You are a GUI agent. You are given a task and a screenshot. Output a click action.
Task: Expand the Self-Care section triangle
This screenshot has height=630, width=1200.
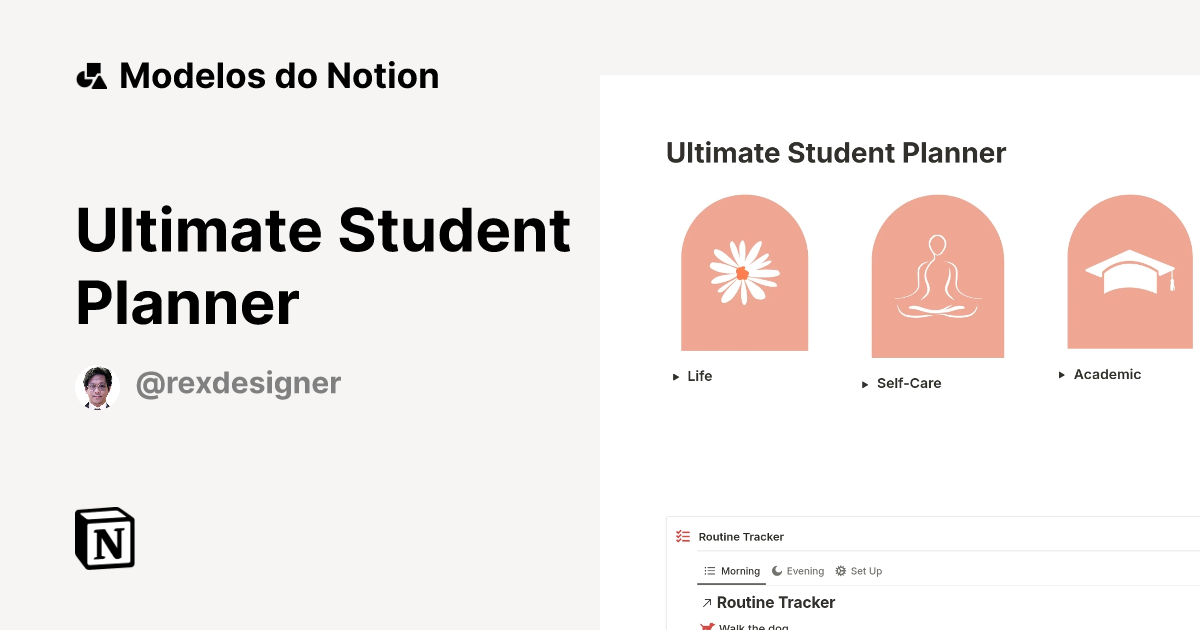[x=864, y=383]
